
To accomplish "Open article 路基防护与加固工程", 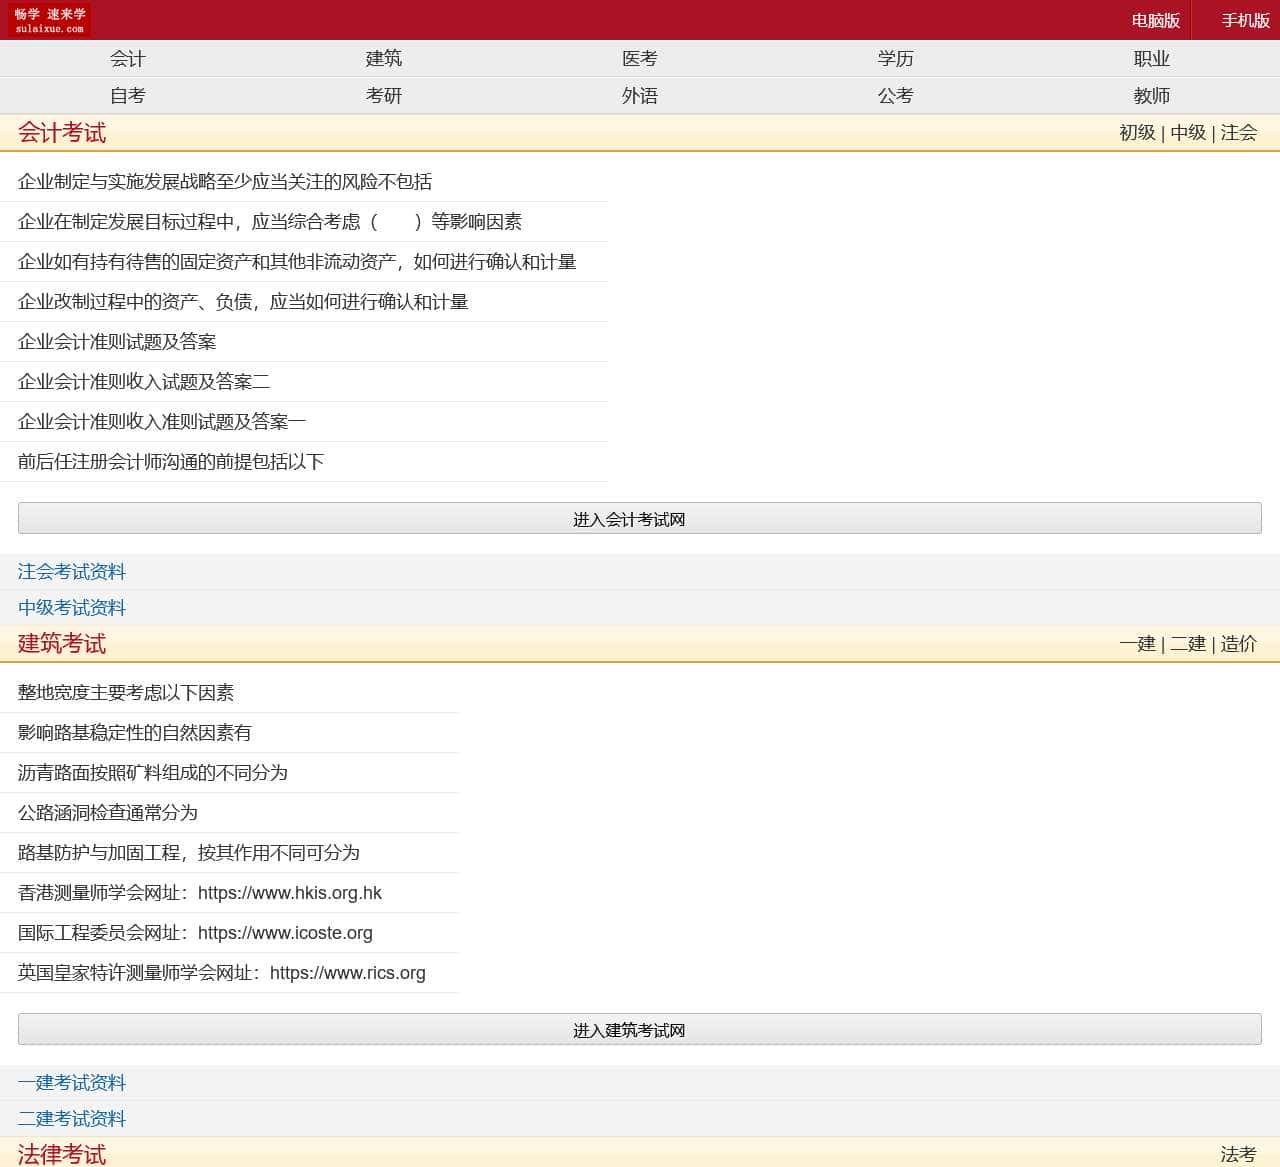I will pyautogui.click(x=189, y=853).
